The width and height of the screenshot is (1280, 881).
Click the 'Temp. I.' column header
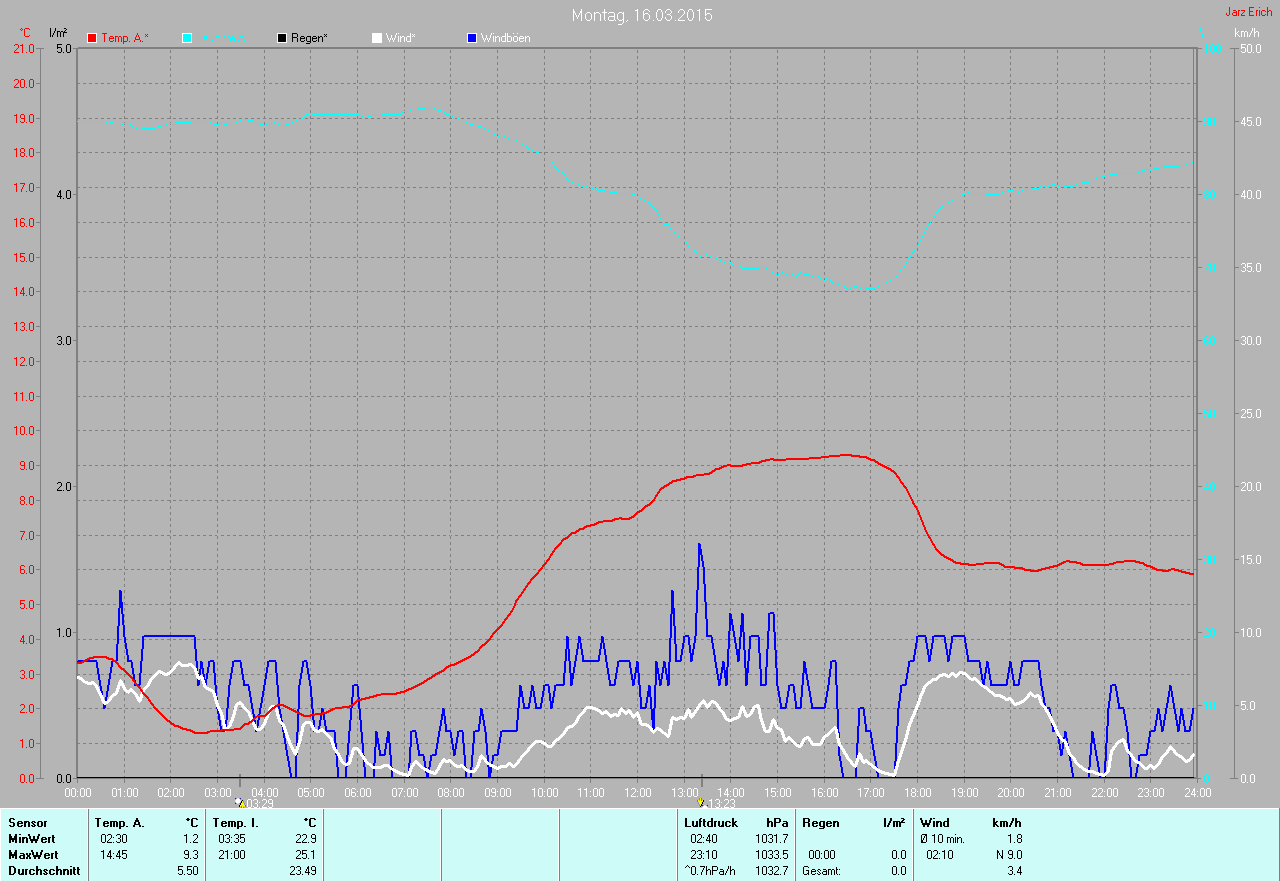click(x=235, y=823)
